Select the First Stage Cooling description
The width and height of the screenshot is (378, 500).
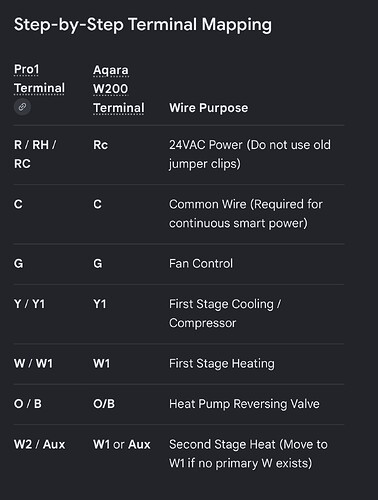tap(225, 313)
